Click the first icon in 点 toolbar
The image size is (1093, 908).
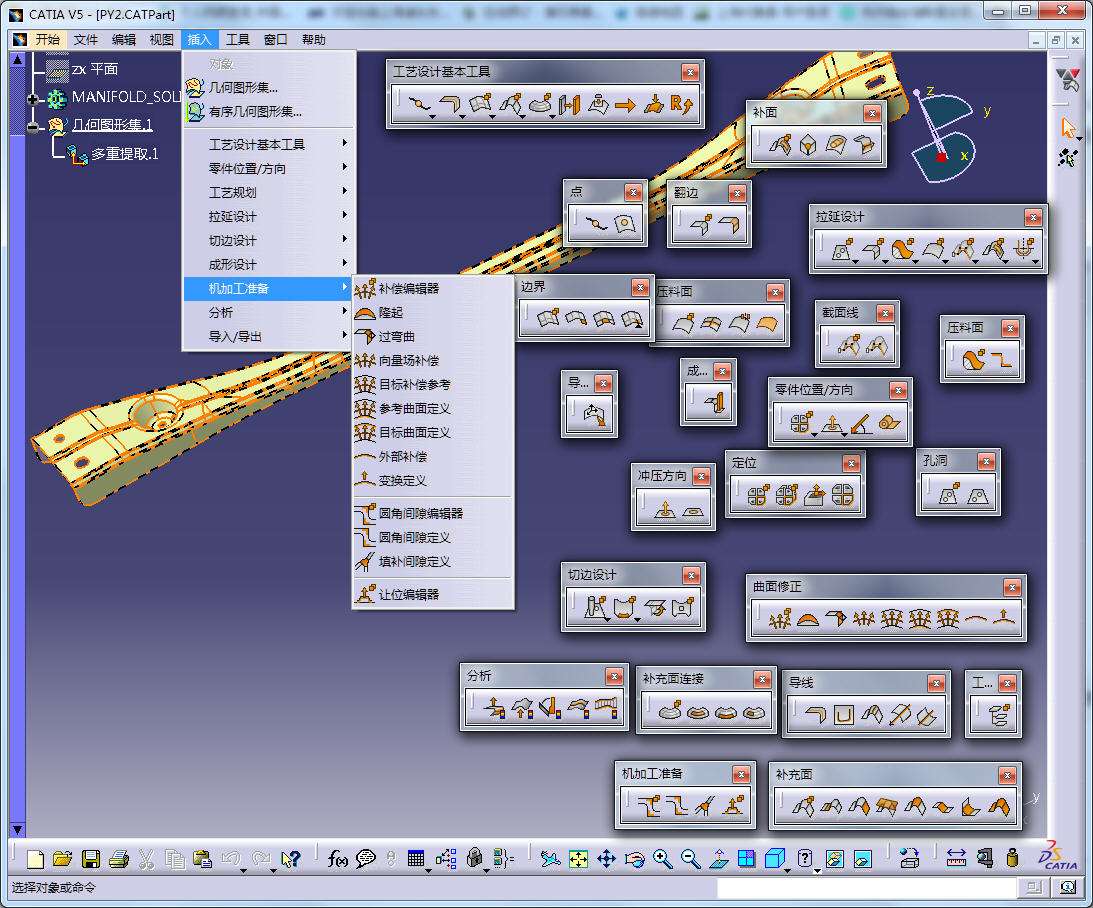pyautogui.click(x=597, y=224)
